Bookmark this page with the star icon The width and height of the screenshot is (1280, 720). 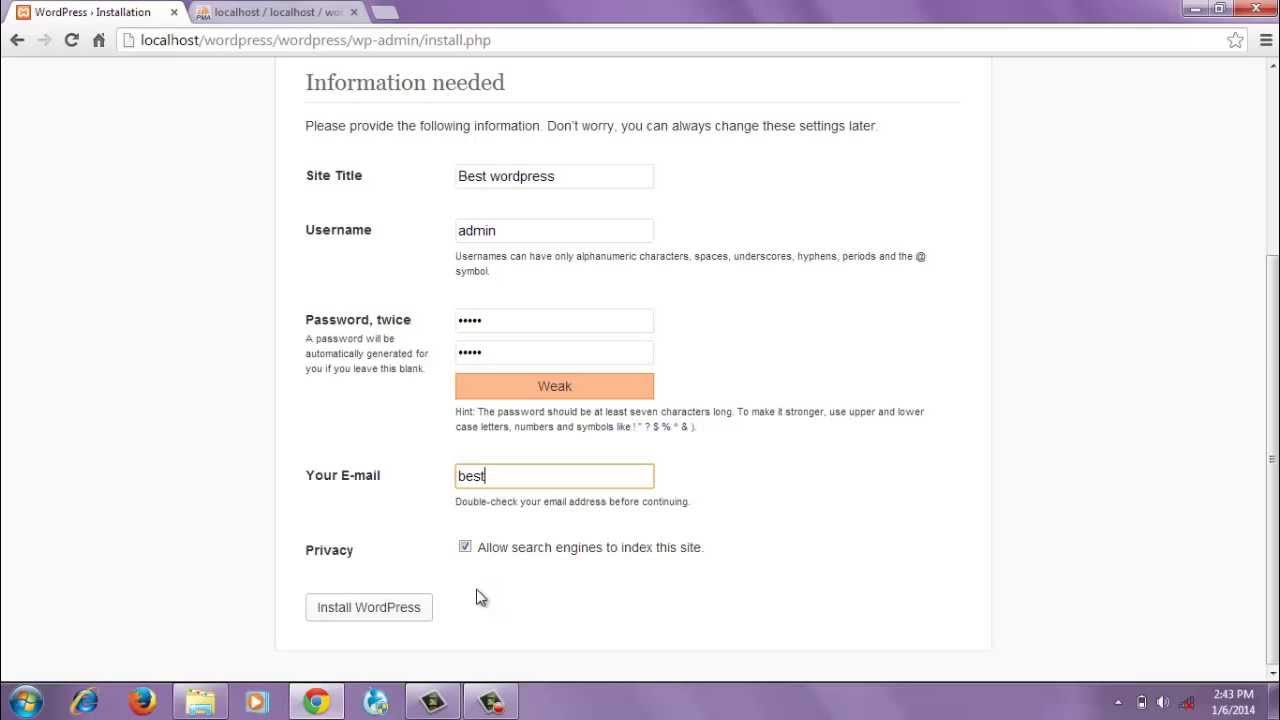[x=1235, y=40]
